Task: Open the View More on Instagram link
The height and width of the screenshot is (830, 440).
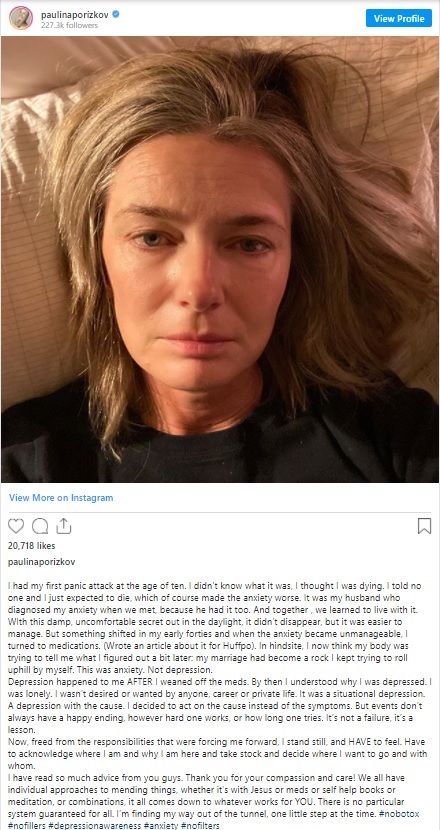Action: pos(61,498)
